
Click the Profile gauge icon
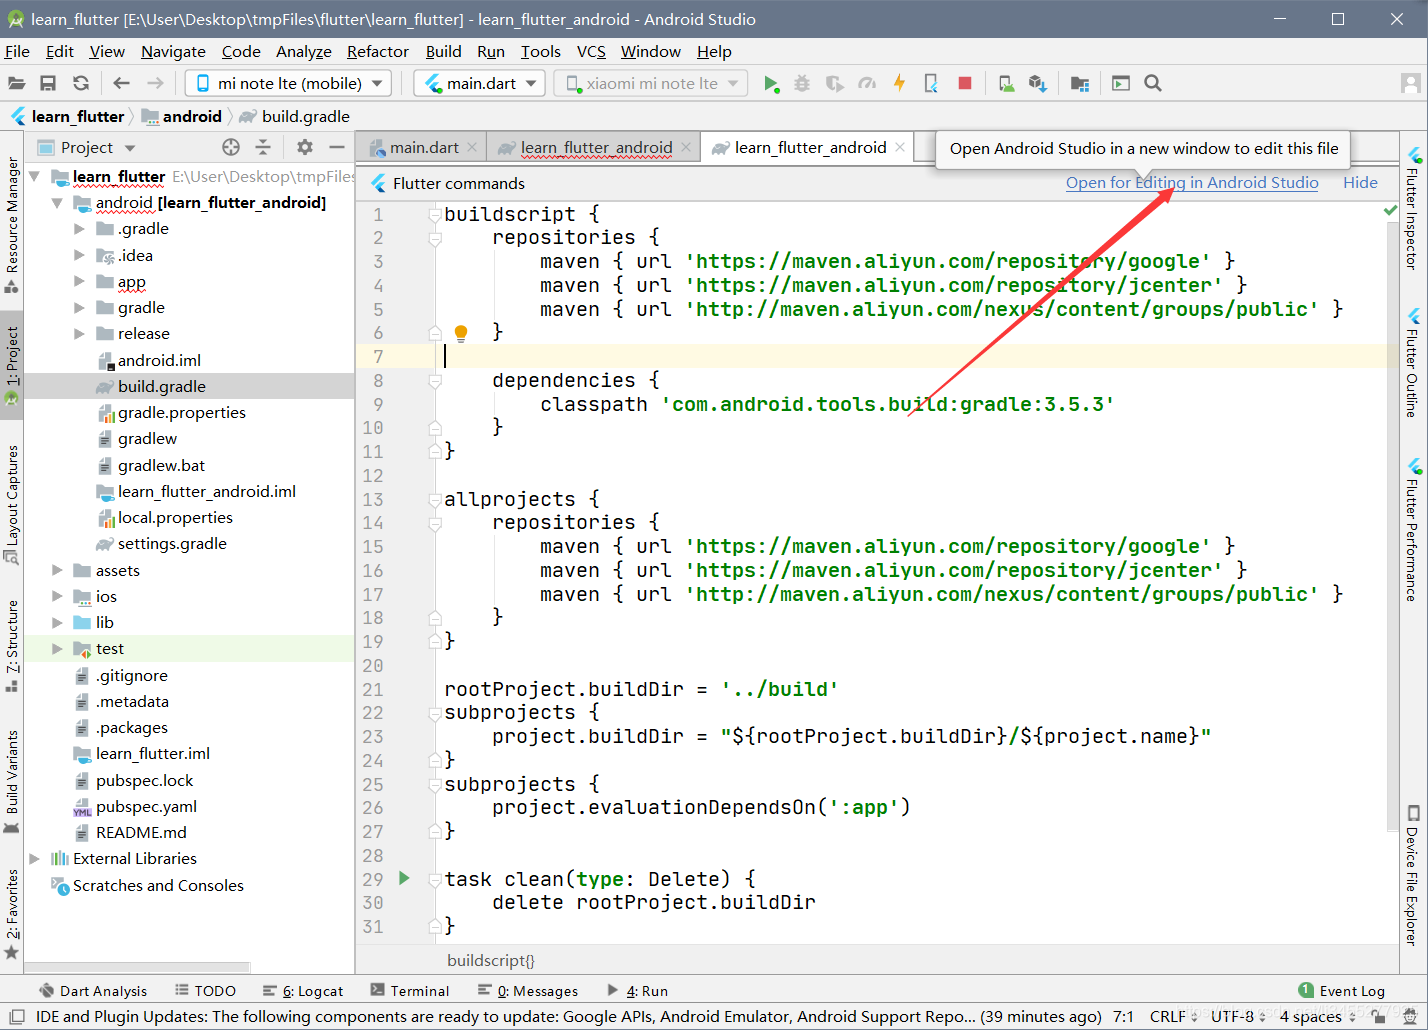[x=867, y=84]
